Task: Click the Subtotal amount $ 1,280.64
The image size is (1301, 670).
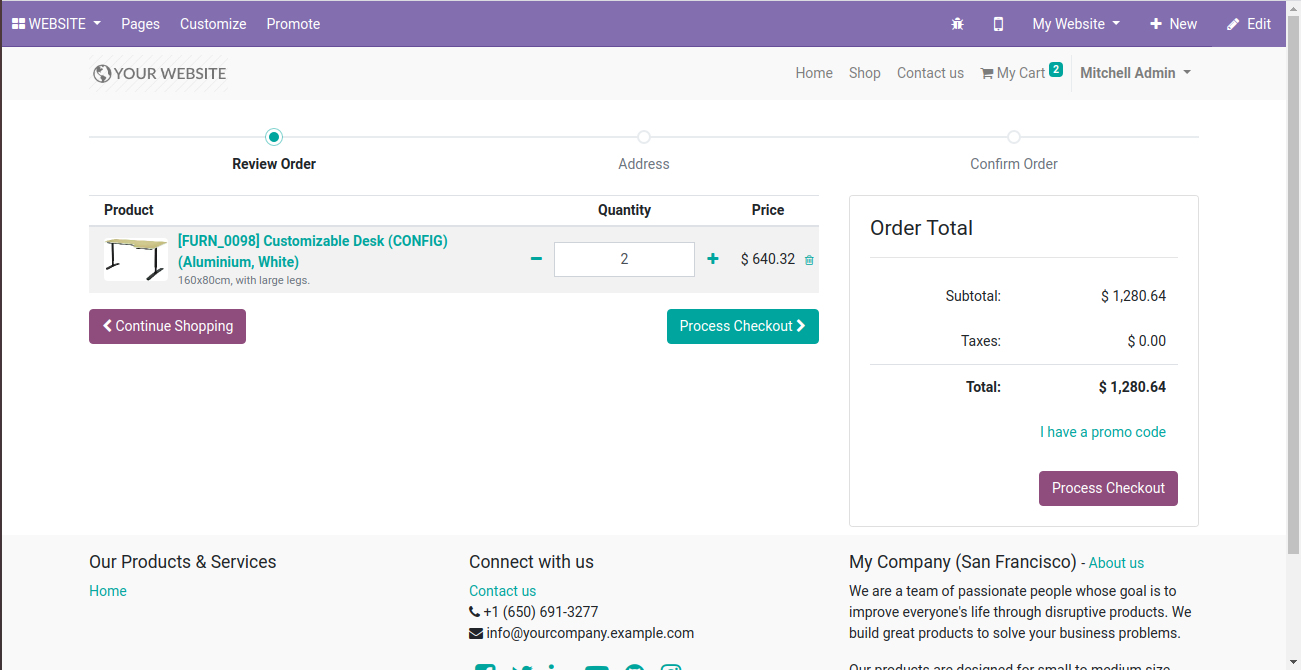Action: click(1133, 296)
